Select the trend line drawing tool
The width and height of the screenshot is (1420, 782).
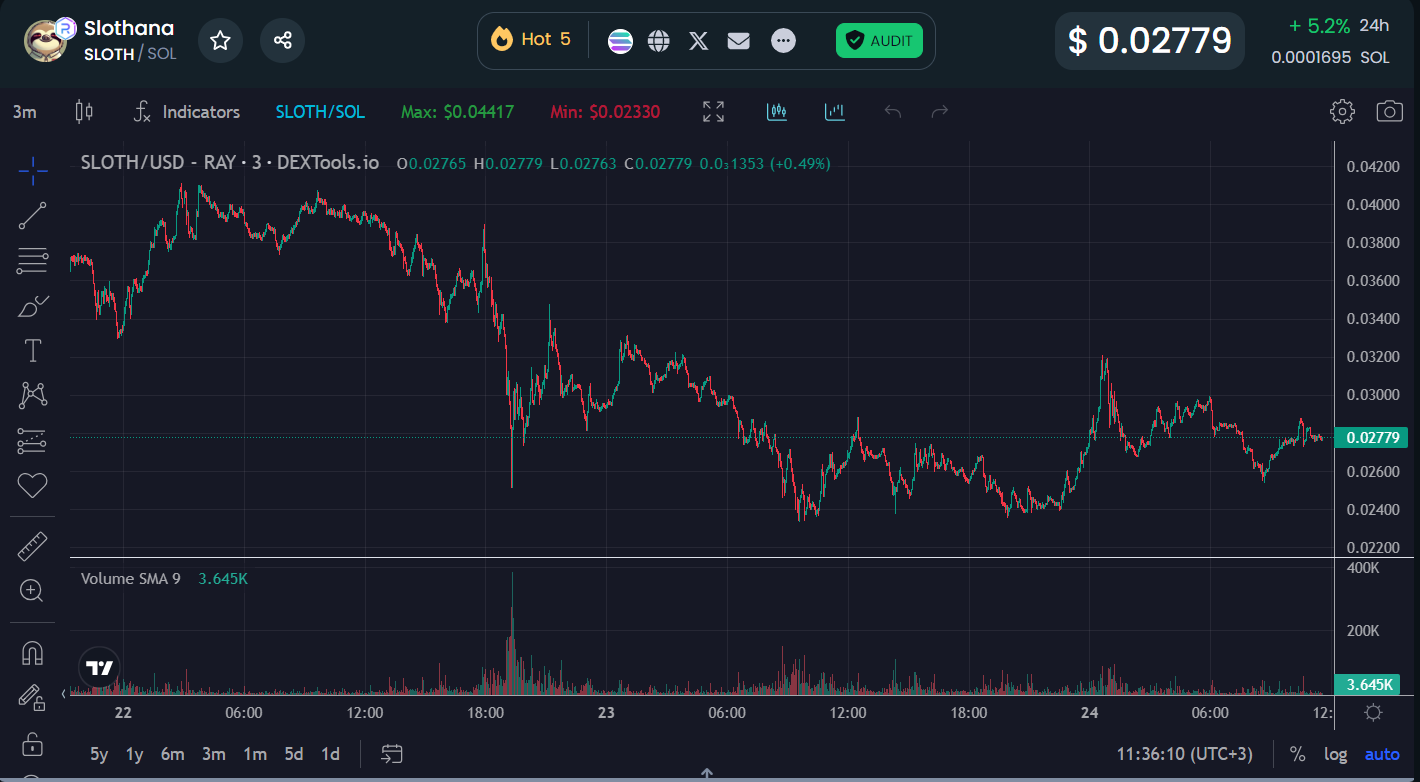coord(33,216)
